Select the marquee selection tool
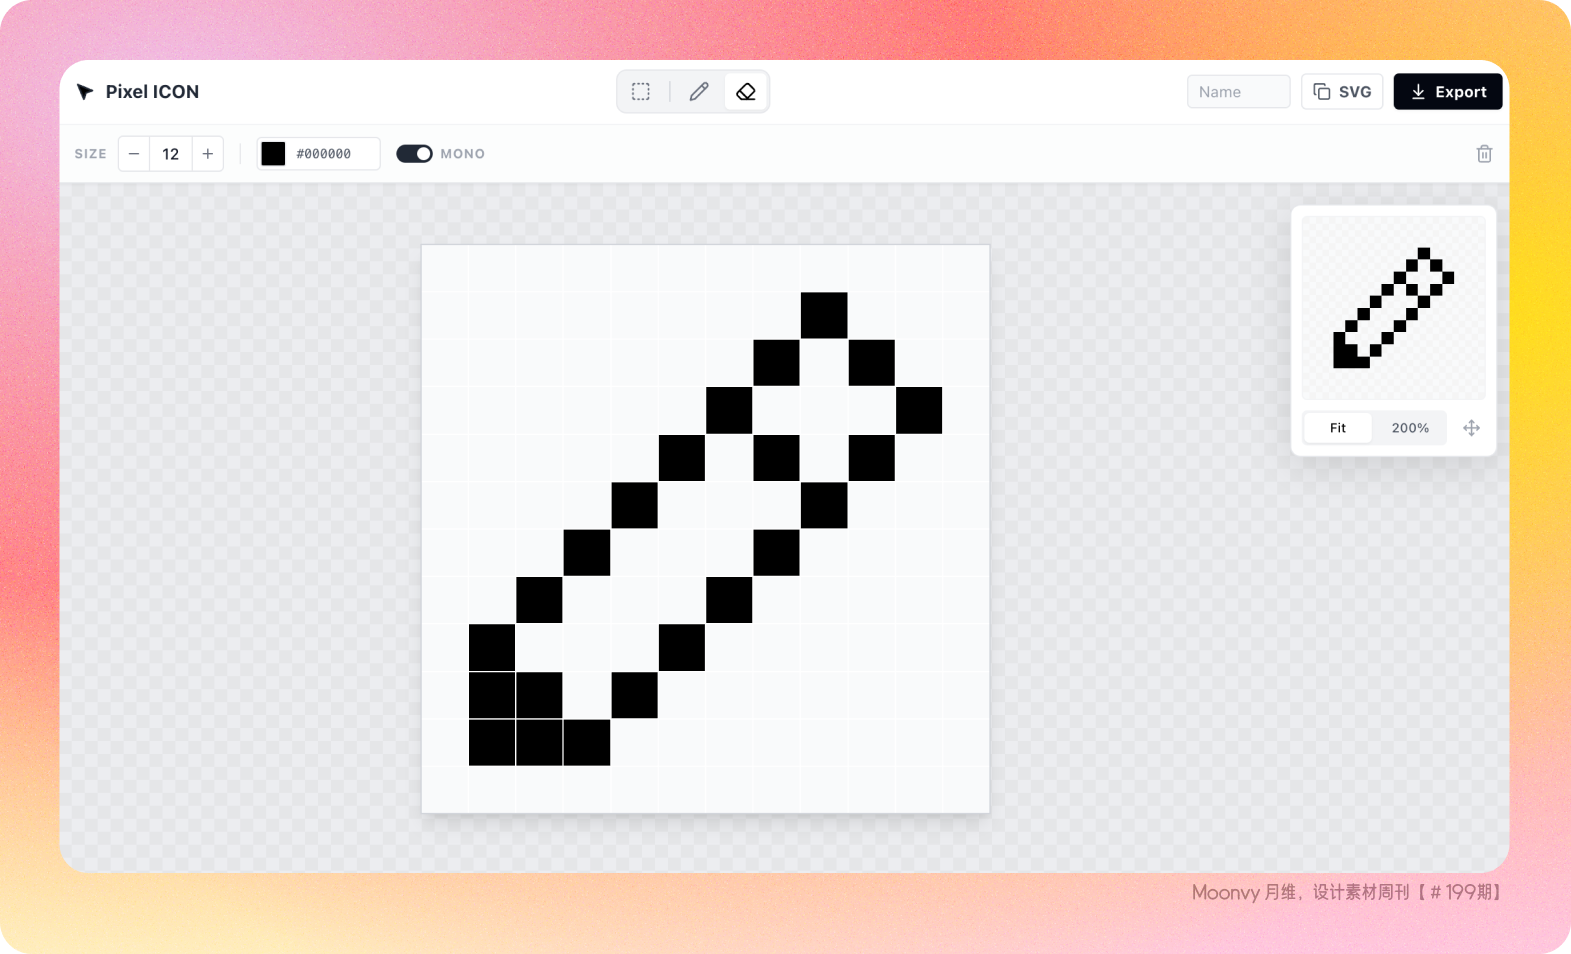This screenshot has height=954, width=1571. click(x=641, y=92)
